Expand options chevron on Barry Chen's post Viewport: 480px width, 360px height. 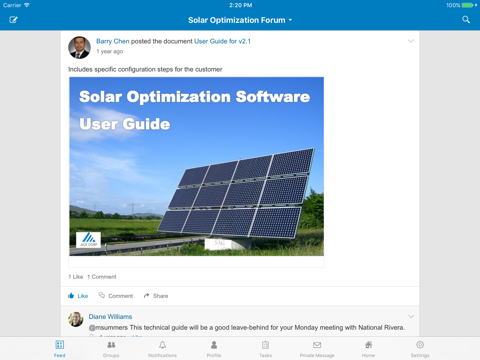click(x=411, y=41)
